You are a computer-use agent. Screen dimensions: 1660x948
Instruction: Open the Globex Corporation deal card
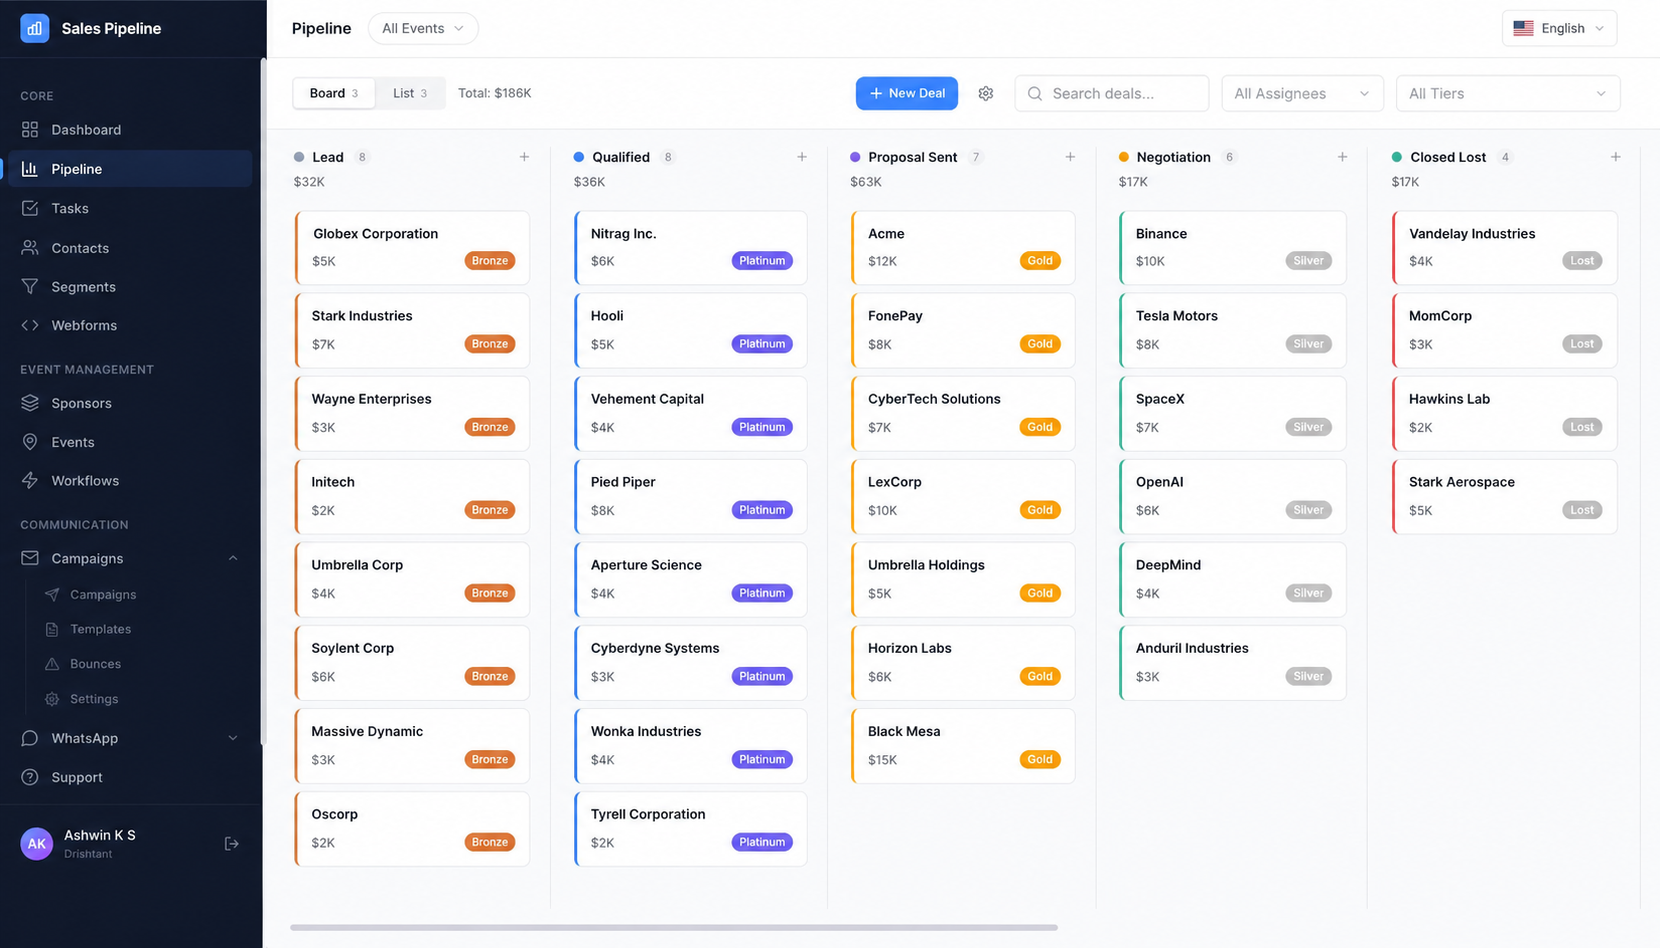click(x=412, y=247)
